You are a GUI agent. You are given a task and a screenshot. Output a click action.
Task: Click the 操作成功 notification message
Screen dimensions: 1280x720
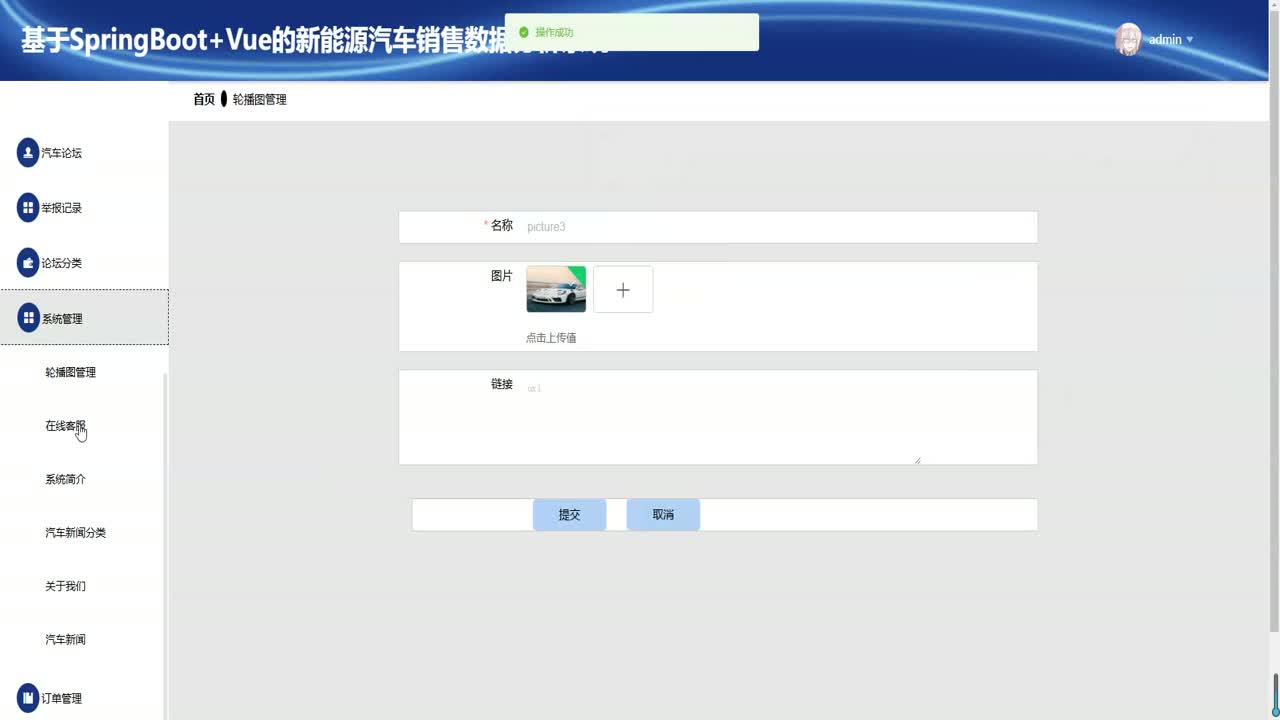pos(554,32)
